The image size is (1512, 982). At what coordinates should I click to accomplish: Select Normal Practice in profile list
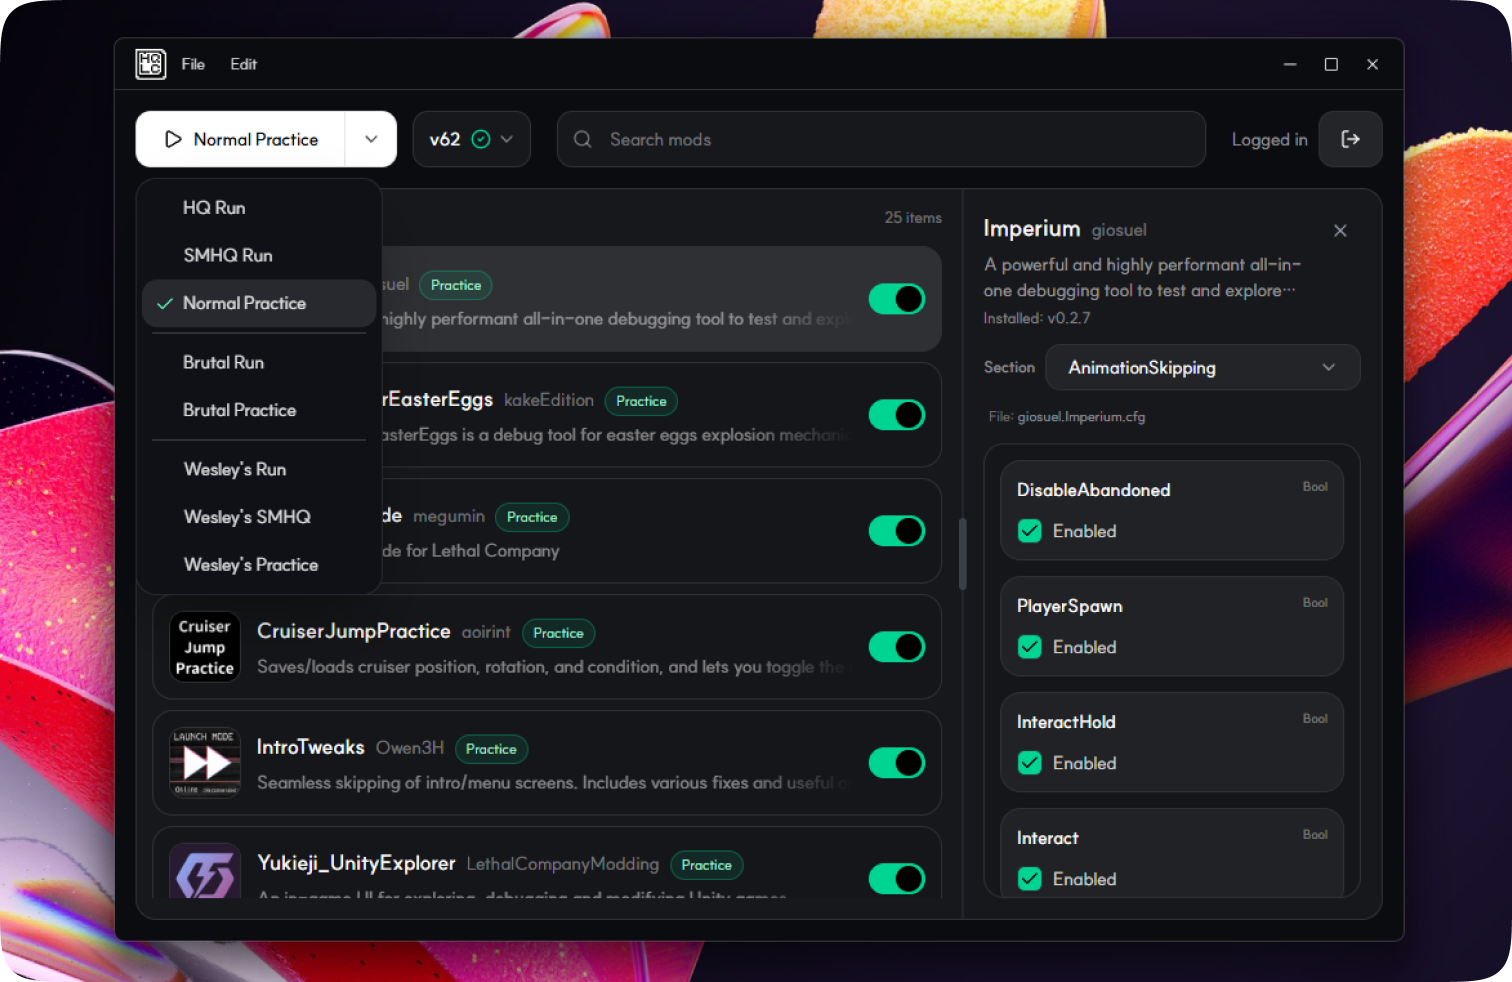point(259,304)
